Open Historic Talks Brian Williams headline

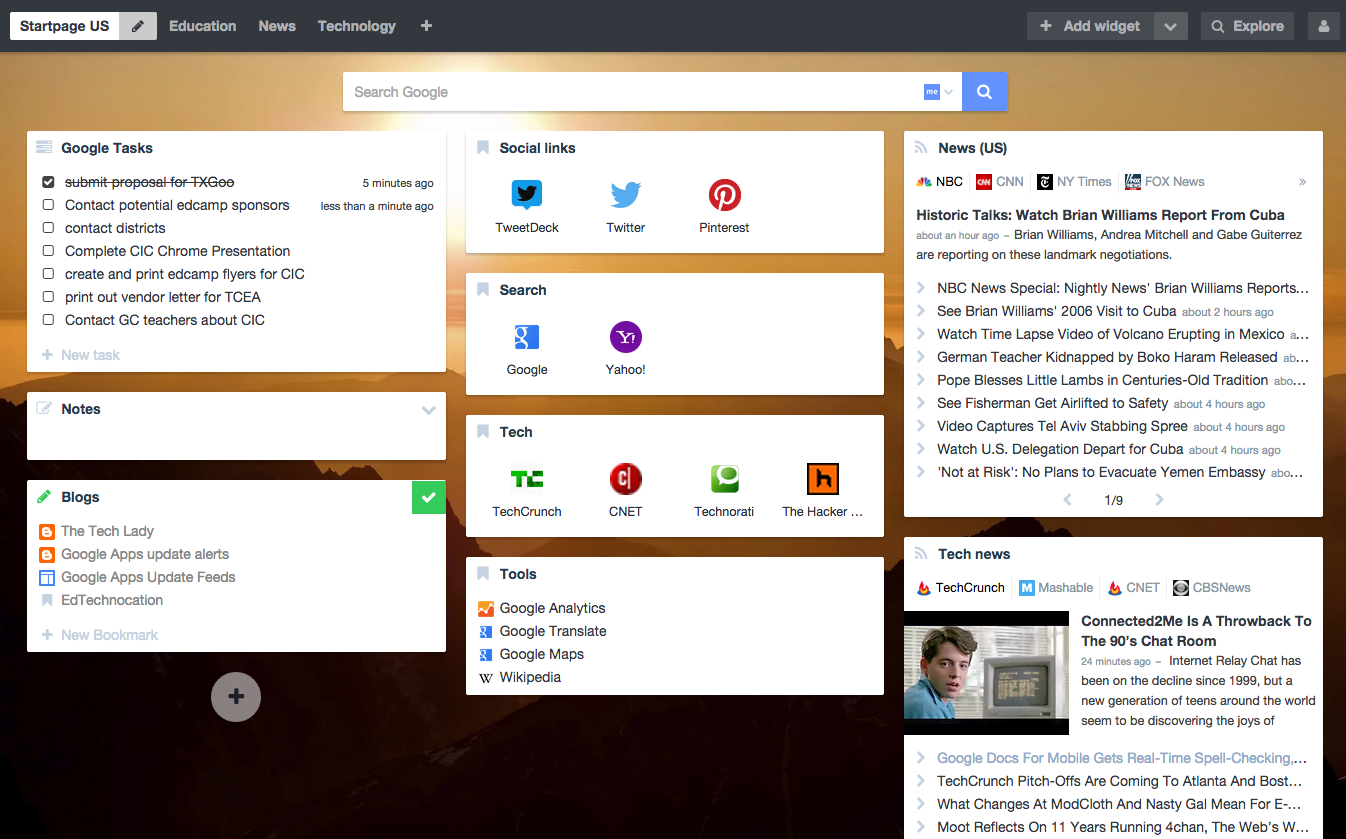[x=1100, y=215]
